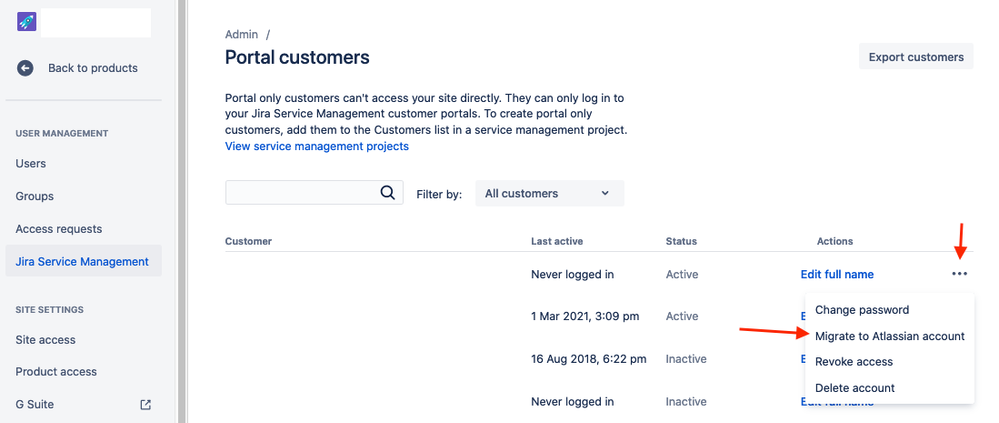Choose Migrate to Atlassian account

pyautogui.click(x=889, y=336)
